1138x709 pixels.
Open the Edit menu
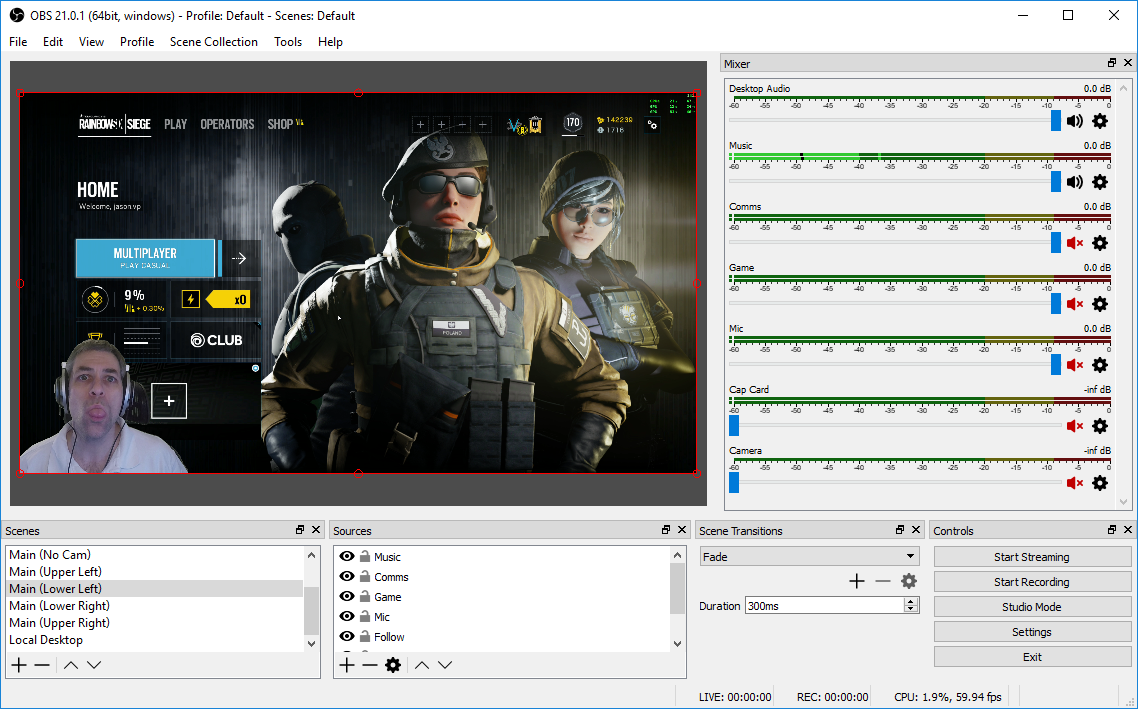[x=53, y=41]
